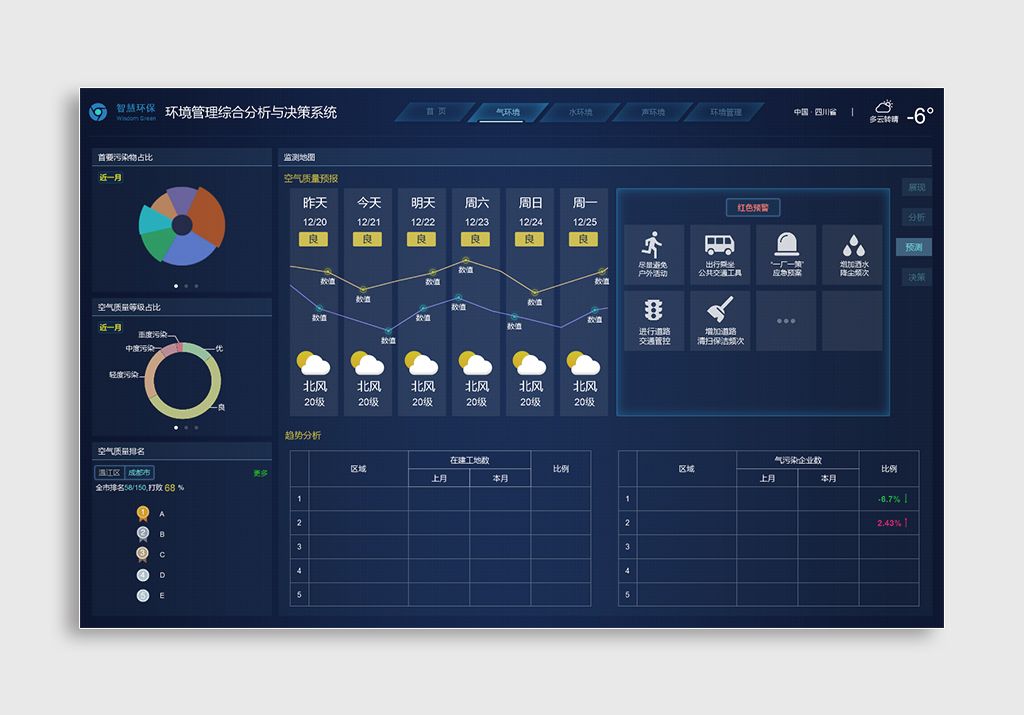Click the orange-brown slice of the pollutant pie
This screenshot has width=1024, height=715.
(x=209, y=217)
